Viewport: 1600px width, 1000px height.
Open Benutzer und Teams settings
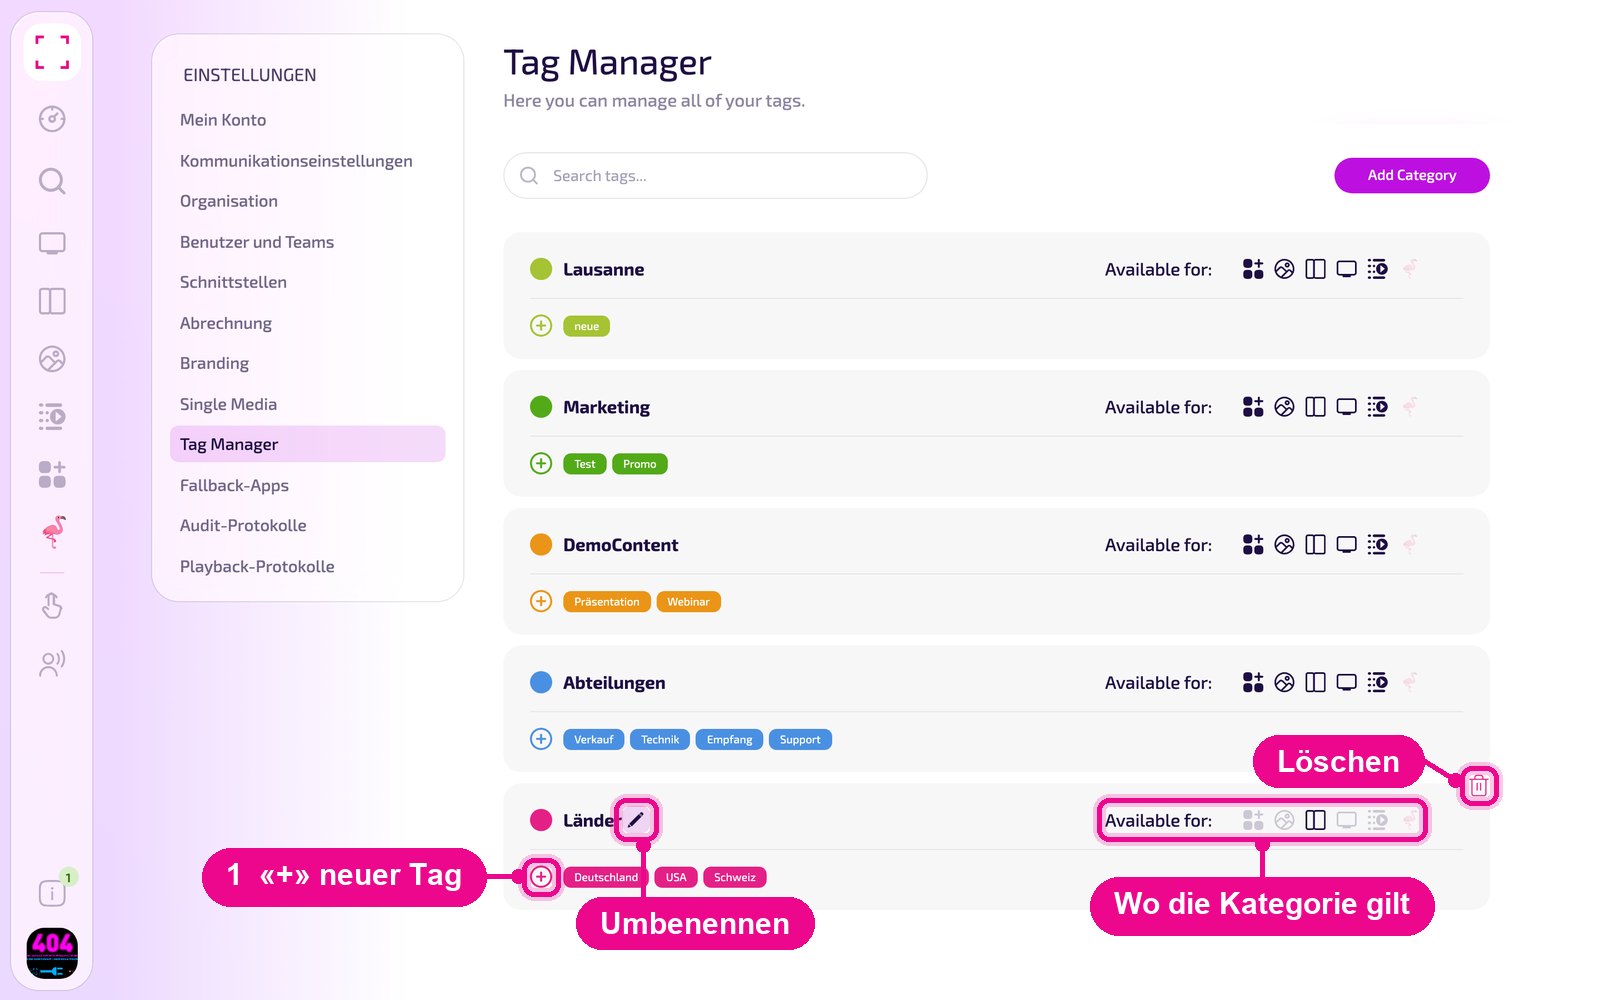tap(257, 242)
